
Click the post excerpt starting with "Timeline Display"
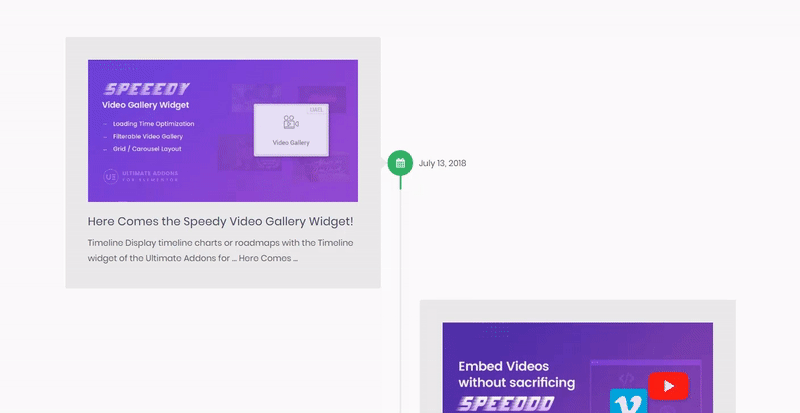[220, 250]
